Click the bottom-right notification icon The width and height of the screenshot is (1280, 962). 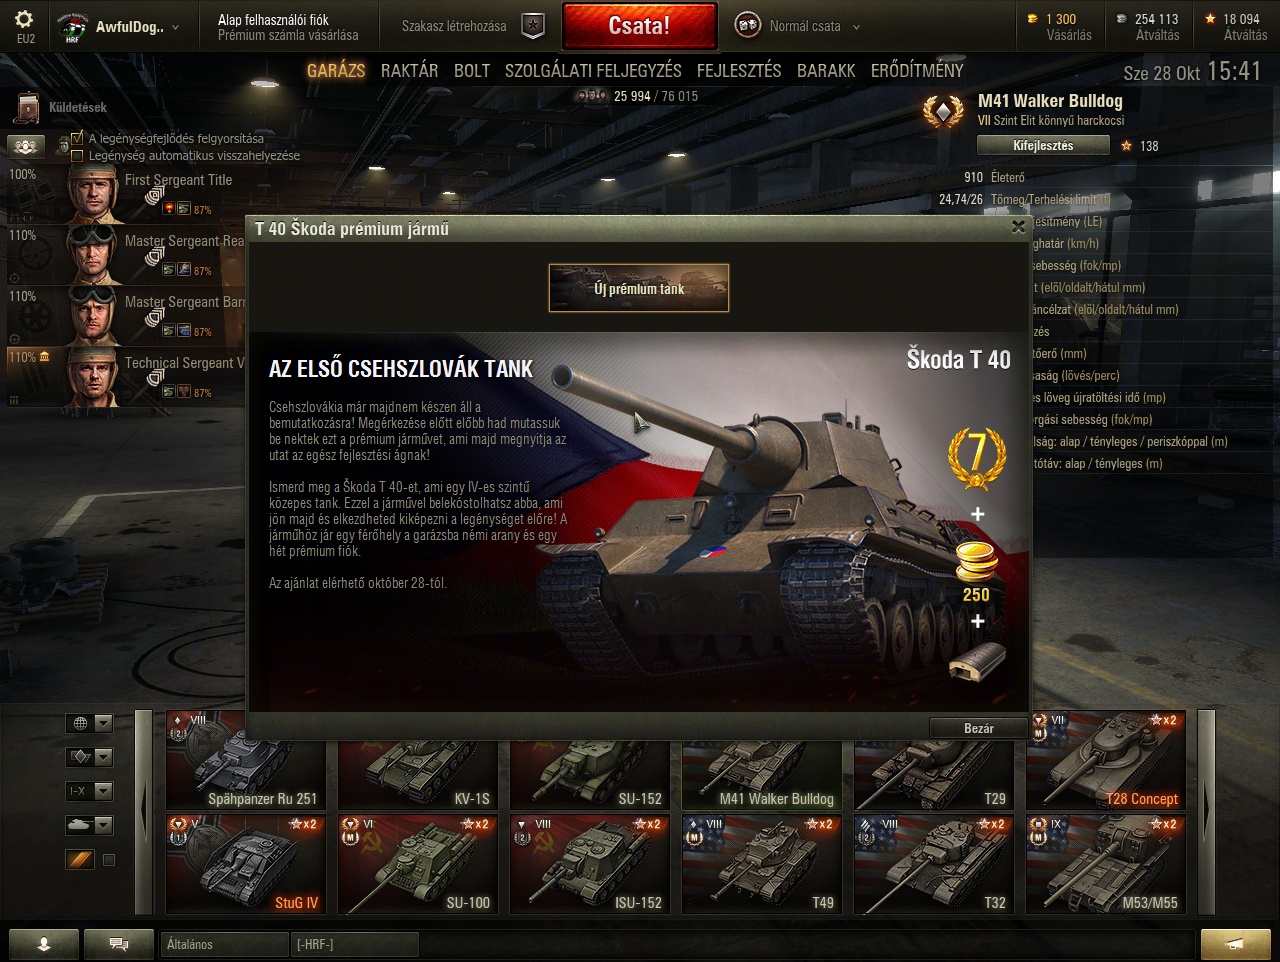click(x=1235, y=943)
